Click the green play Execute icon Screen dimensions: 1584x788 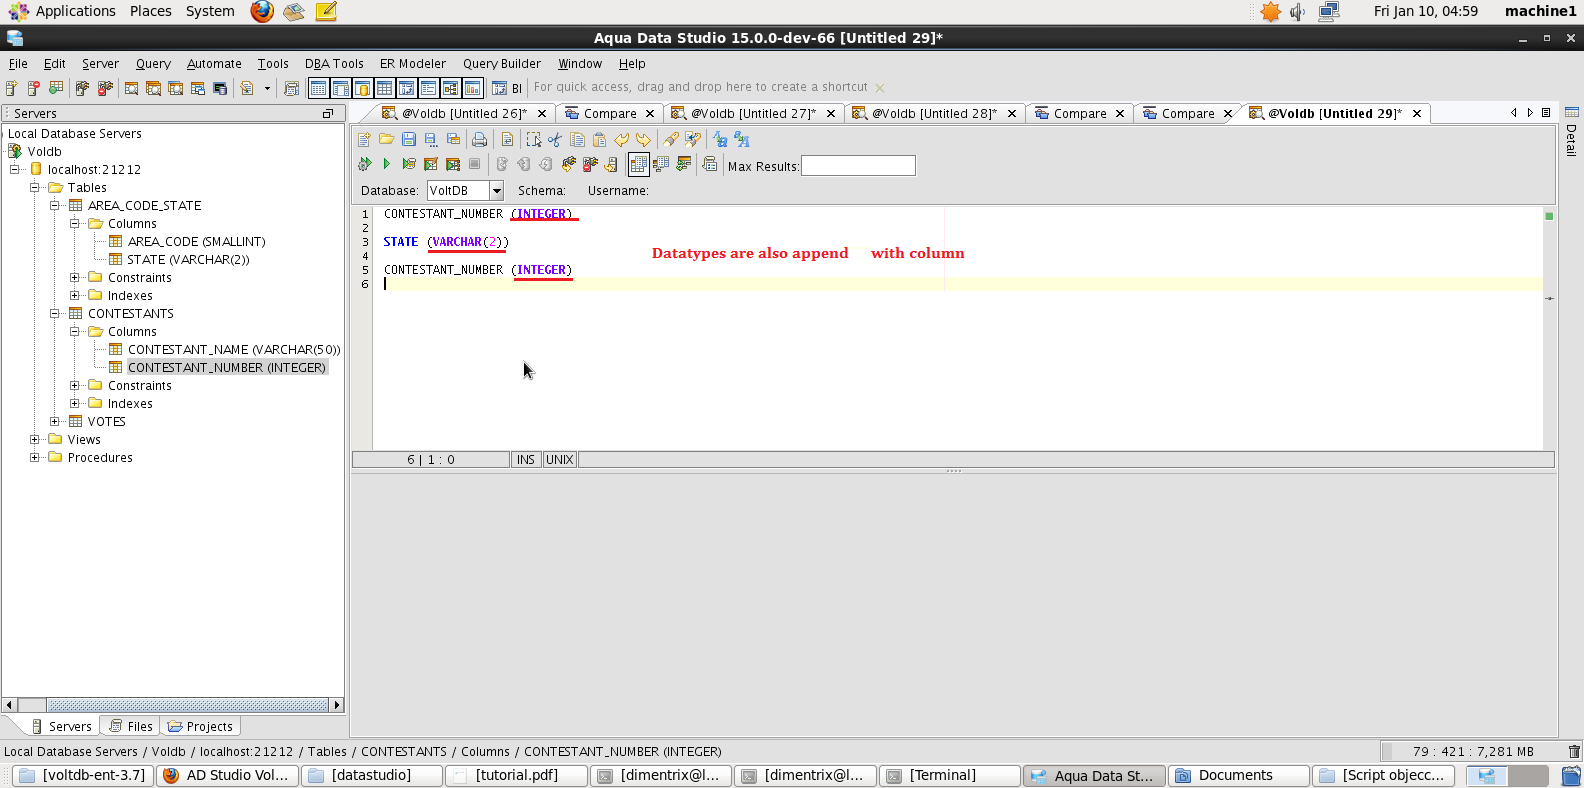point(386,164)
